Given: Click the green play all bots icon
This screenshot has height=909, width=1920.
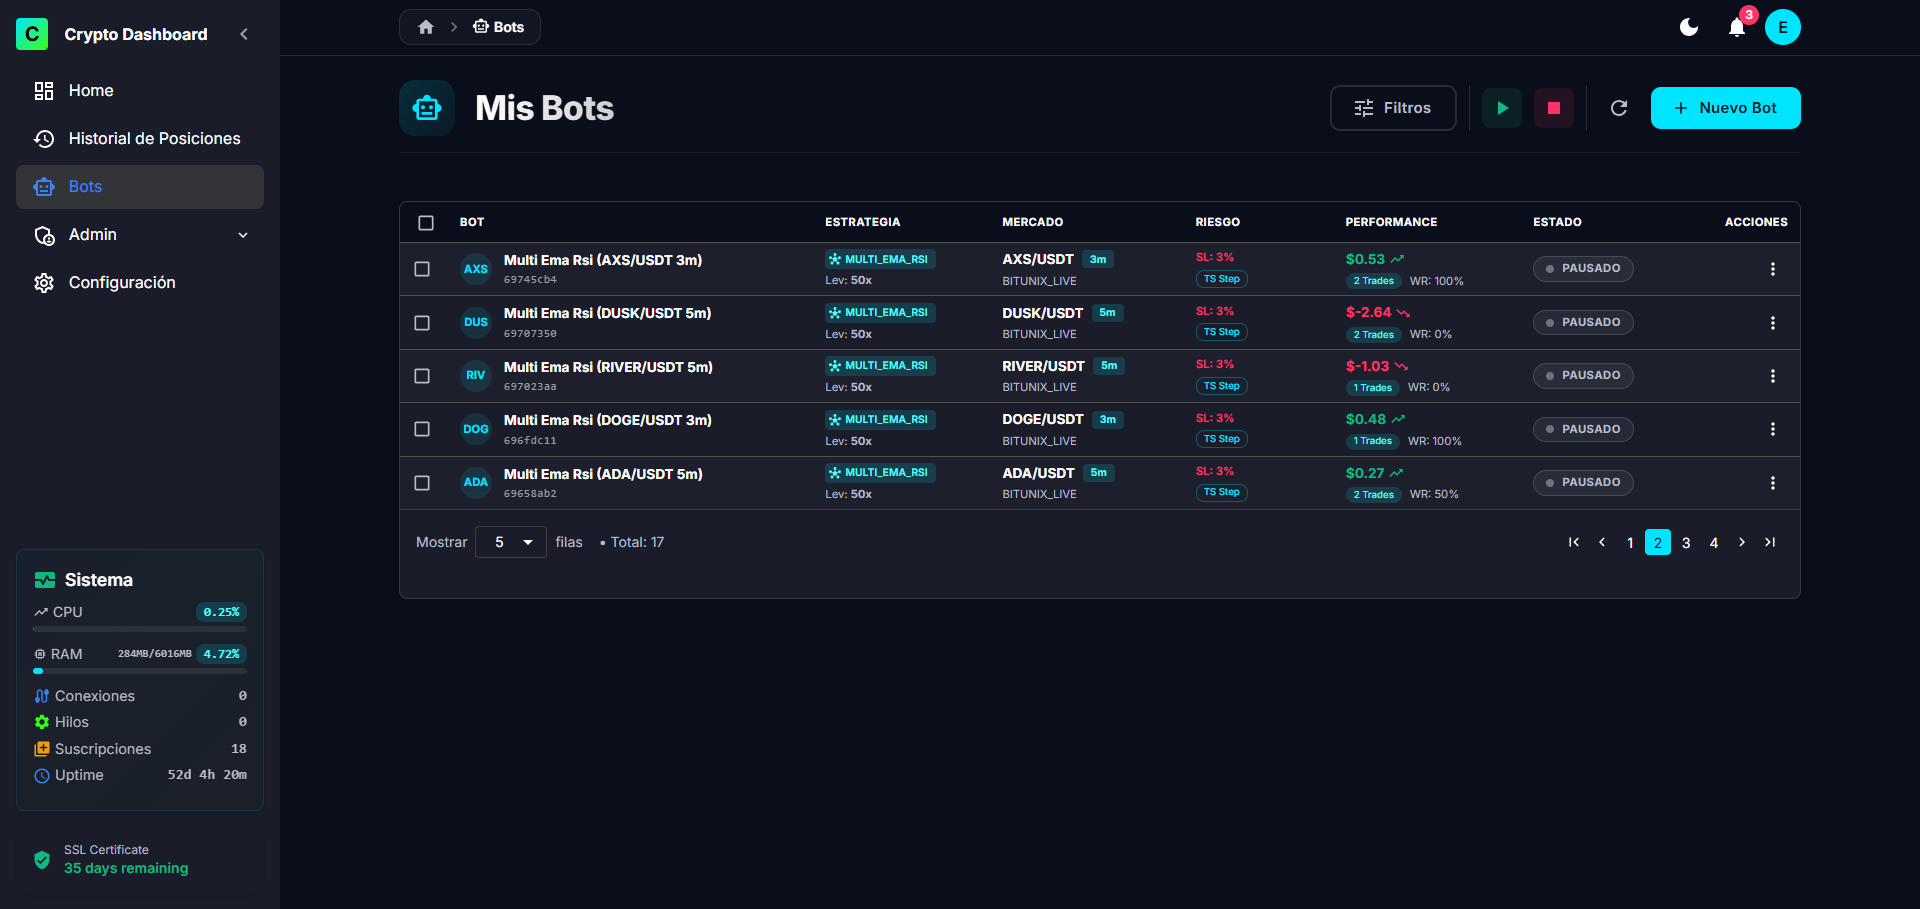Looking at the screenshot, I should (x=1501, y=108).
